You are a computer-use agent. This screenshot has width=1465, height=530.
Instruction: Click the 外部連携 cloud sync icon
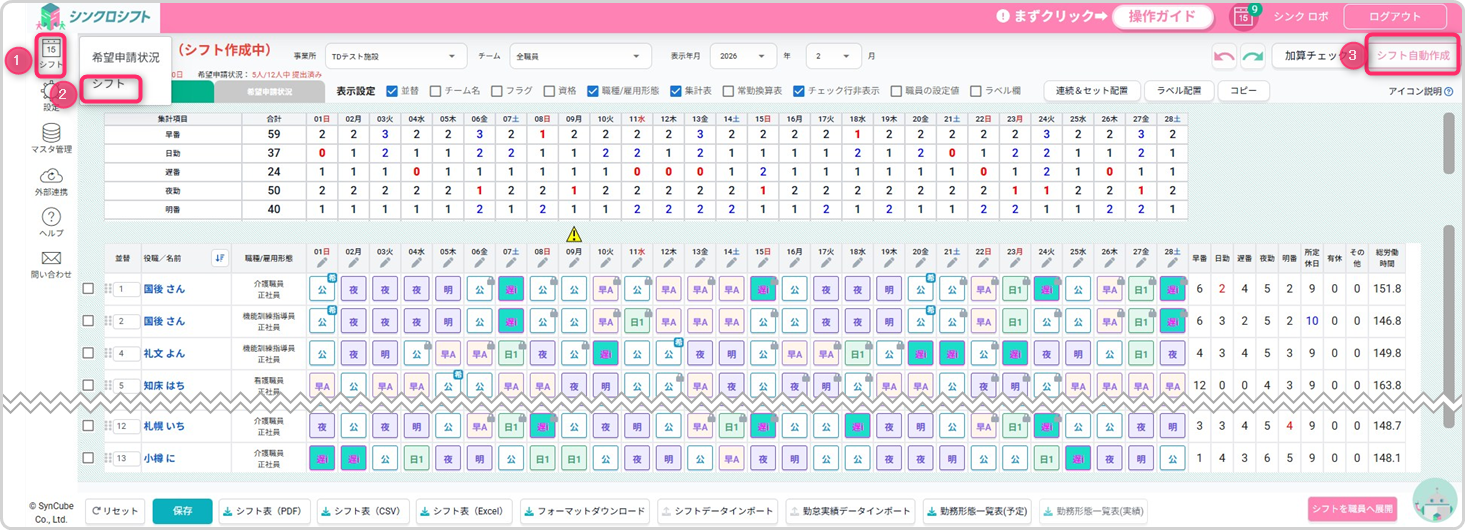coord(51,176)
